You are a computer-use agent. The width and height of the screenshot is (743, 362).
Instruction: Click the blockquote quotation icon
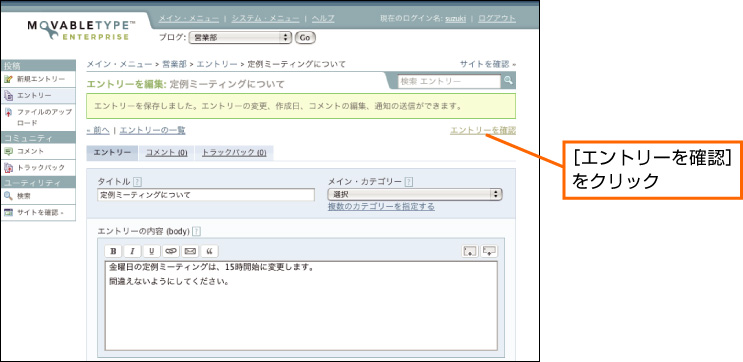(x=209, y=251)
